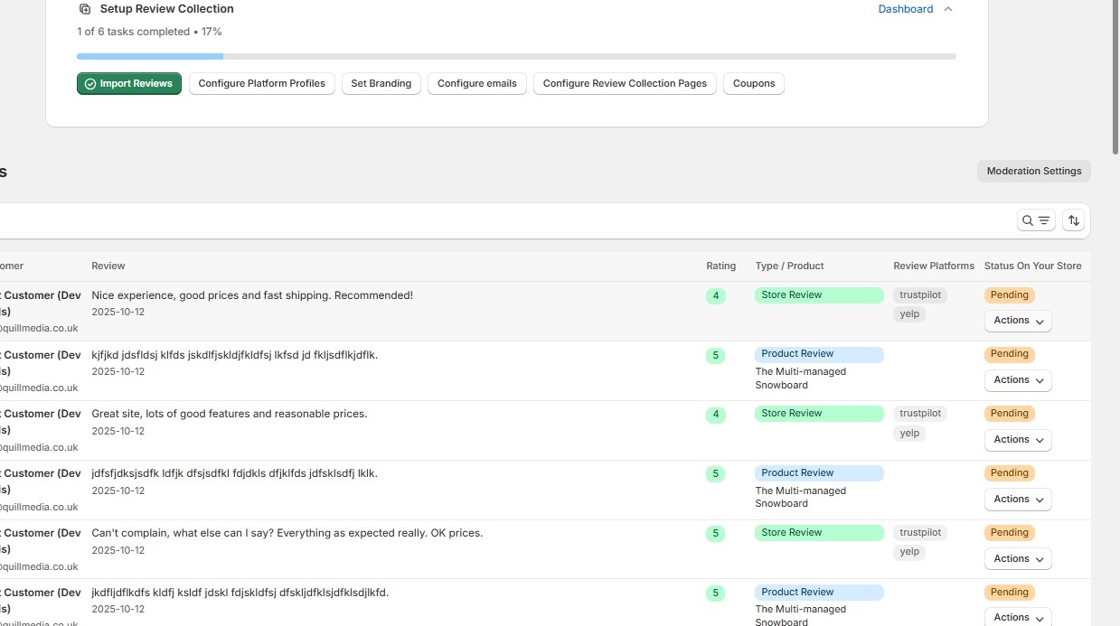Open Actions dropdown for 'Great site' review

click(x=1017, y=440)
